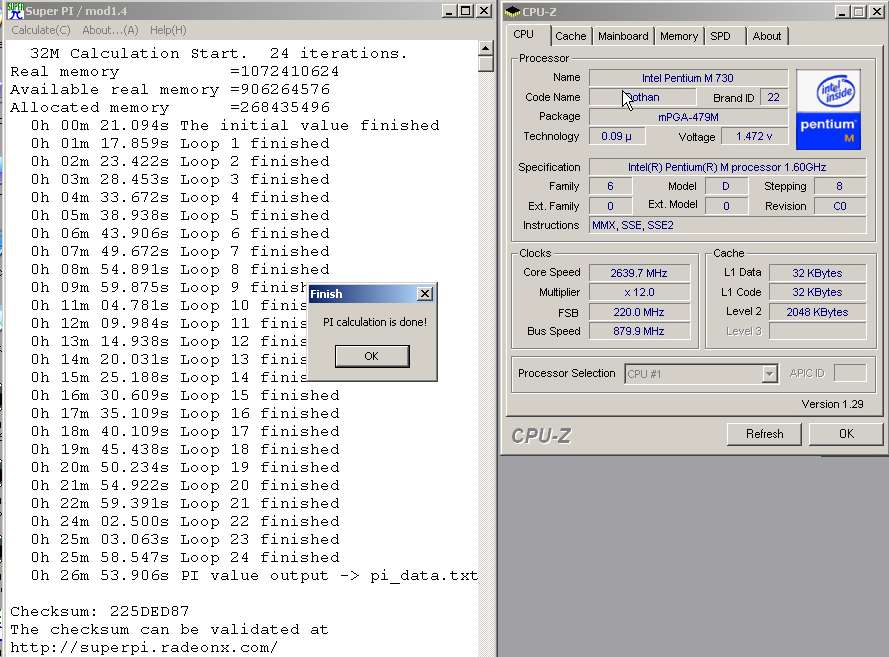
Task: Confirm the PI calculation is done dialog with OK
Action: click(372, 356)
